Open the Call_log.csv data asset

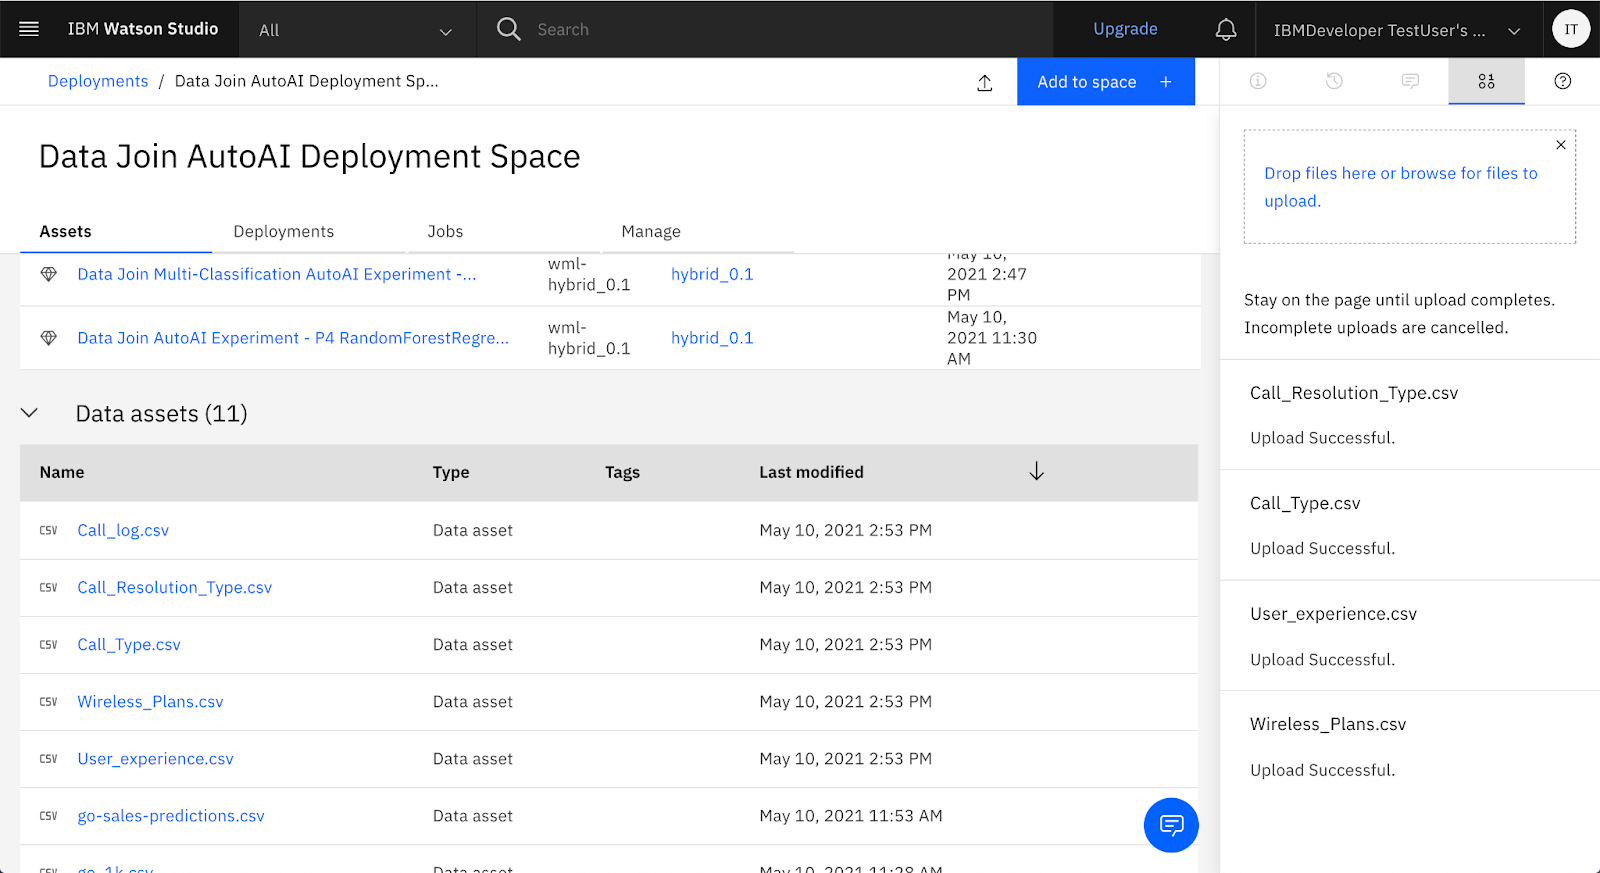[x=123, y=530]
